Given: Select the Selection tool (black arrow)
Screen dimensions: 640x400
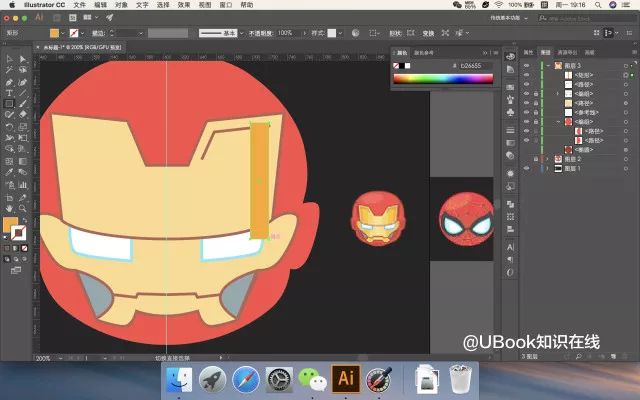Looking at the screenshot, I should pos(9,60).
